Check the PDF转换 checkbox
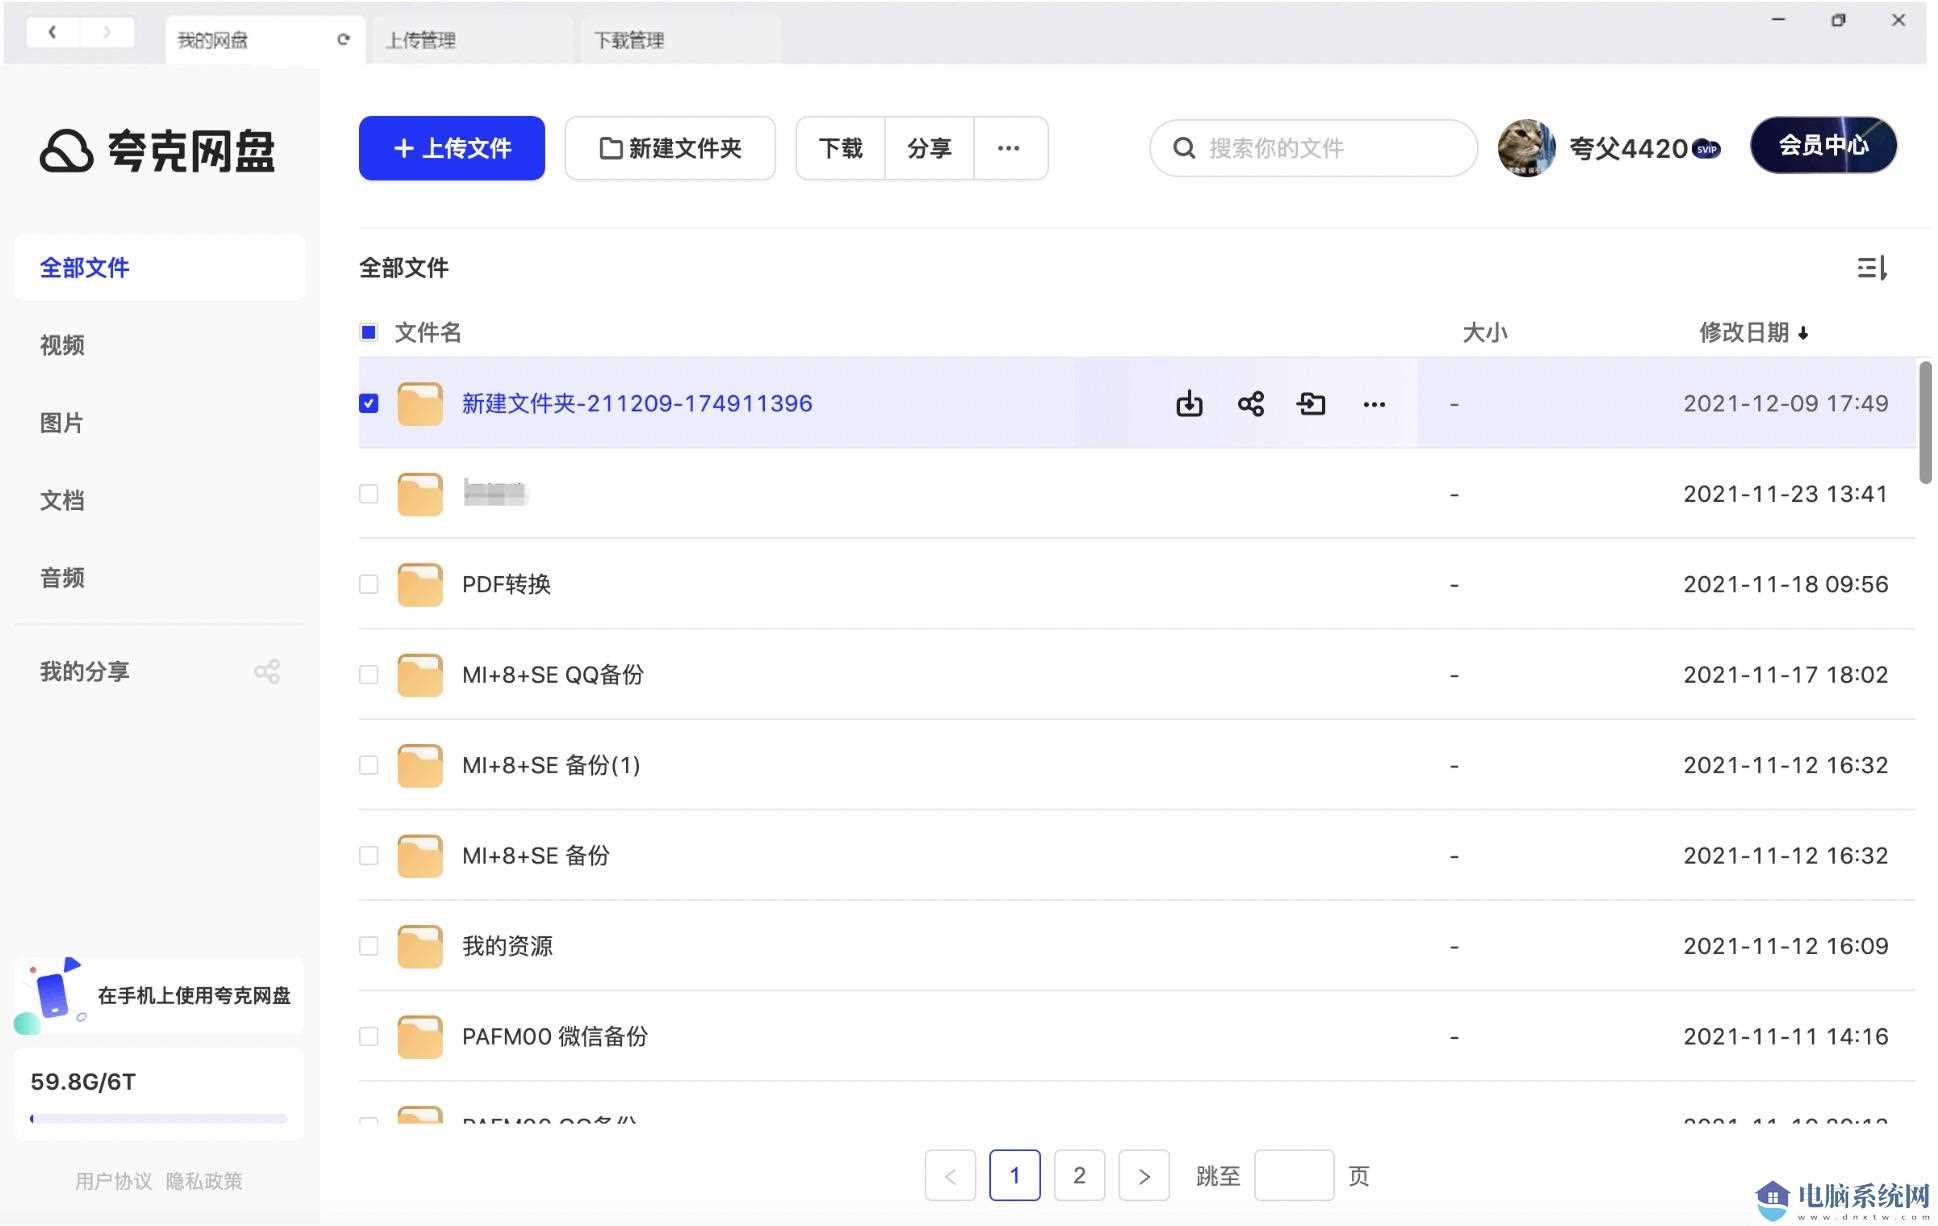Image resolution: width=1938 pixels, height=1226 pixels. tap(369, 584)
